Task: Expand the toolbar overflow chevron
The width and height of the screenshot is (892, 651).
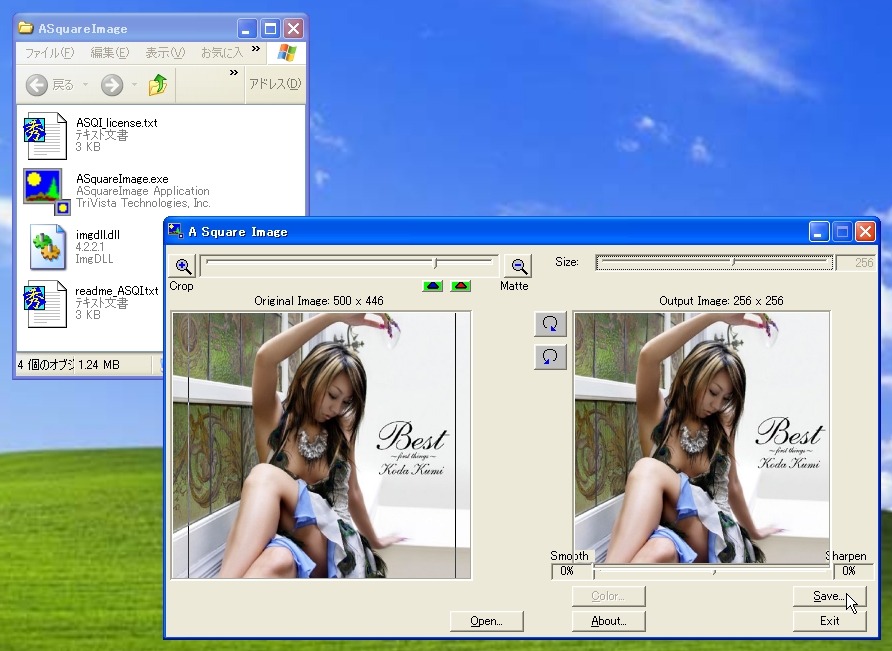Action: [x=234, y=72]
